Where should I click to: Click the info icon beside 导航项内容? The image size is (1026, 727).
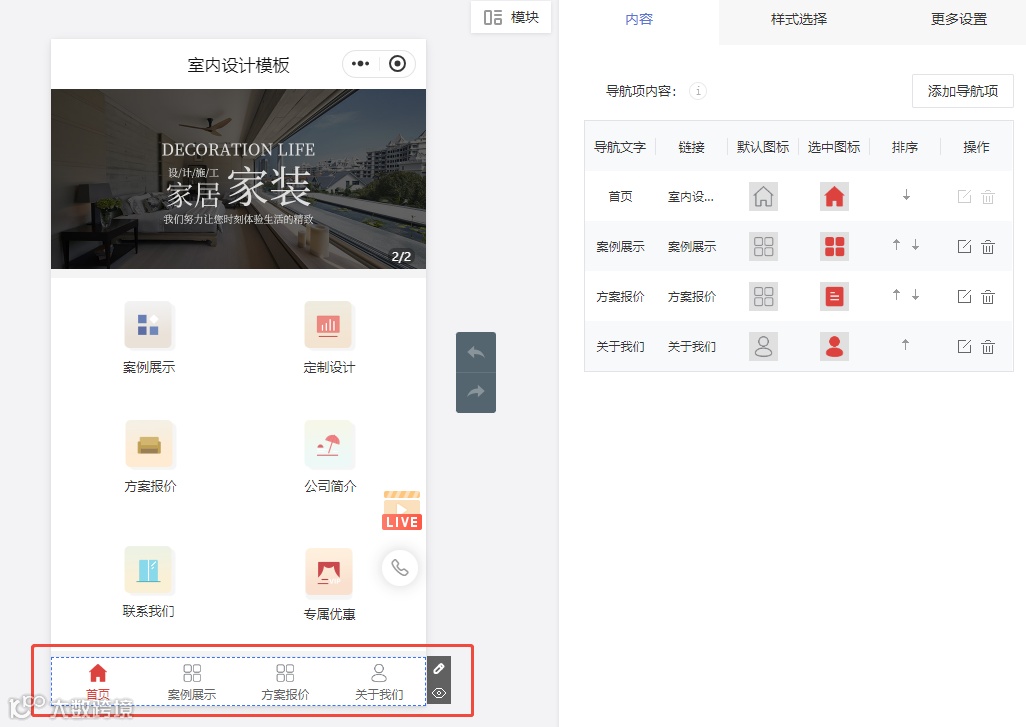tap(698, 91)
